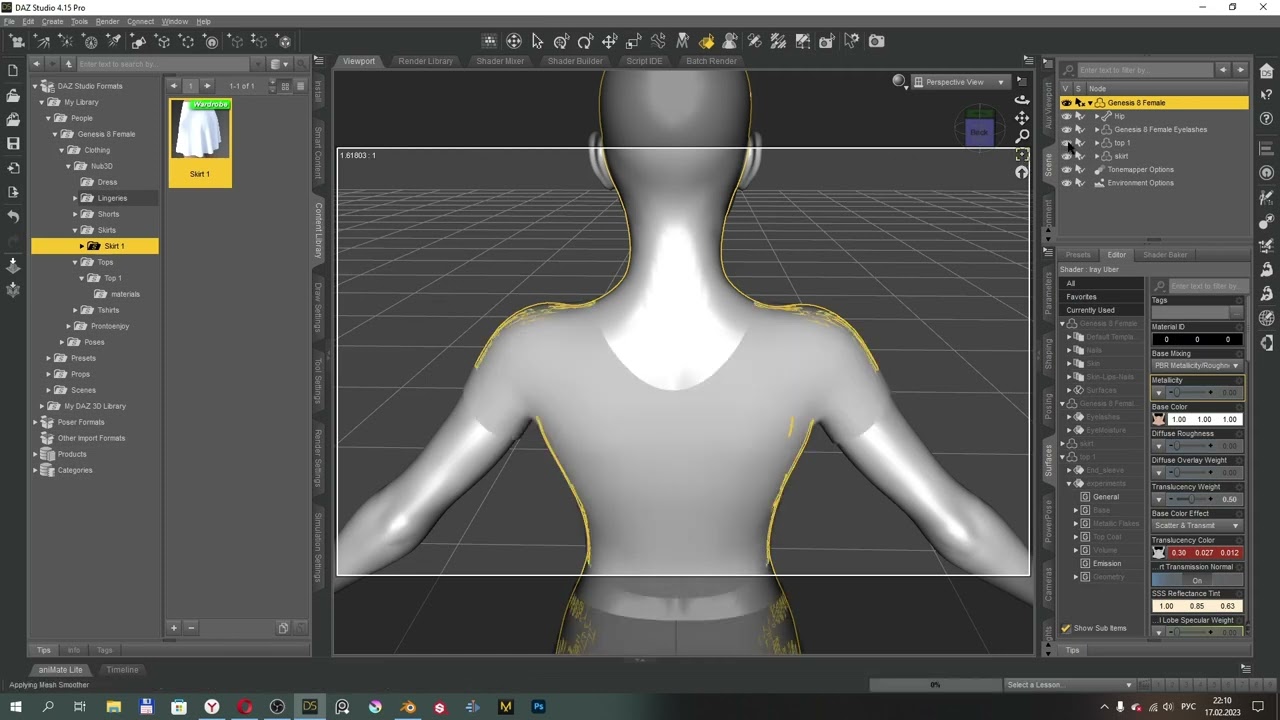Image resolution: width=1280 pixels, height=720 pixels.
Task: Toggle Tonemapper Options visibility eye
Action: click(1066, 169)
